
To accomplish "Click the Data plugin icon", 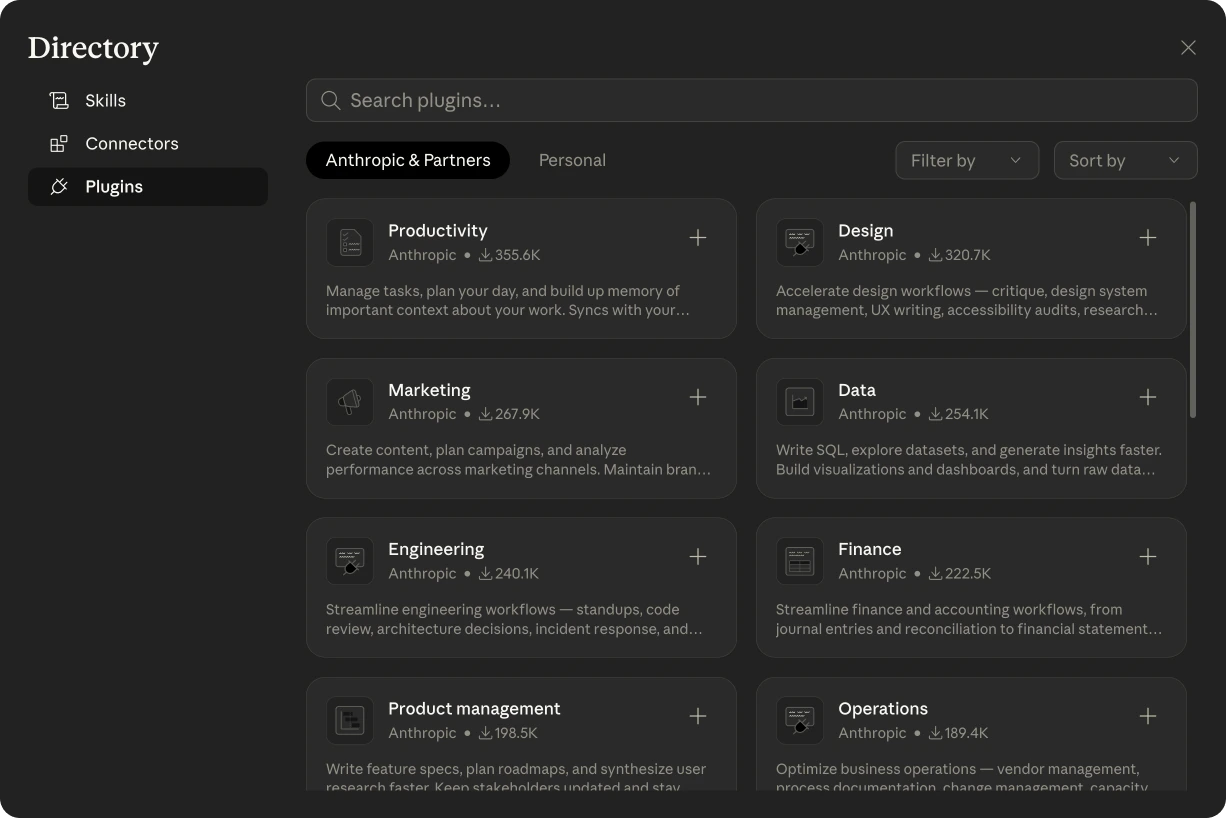I will (x=800, y=401).
